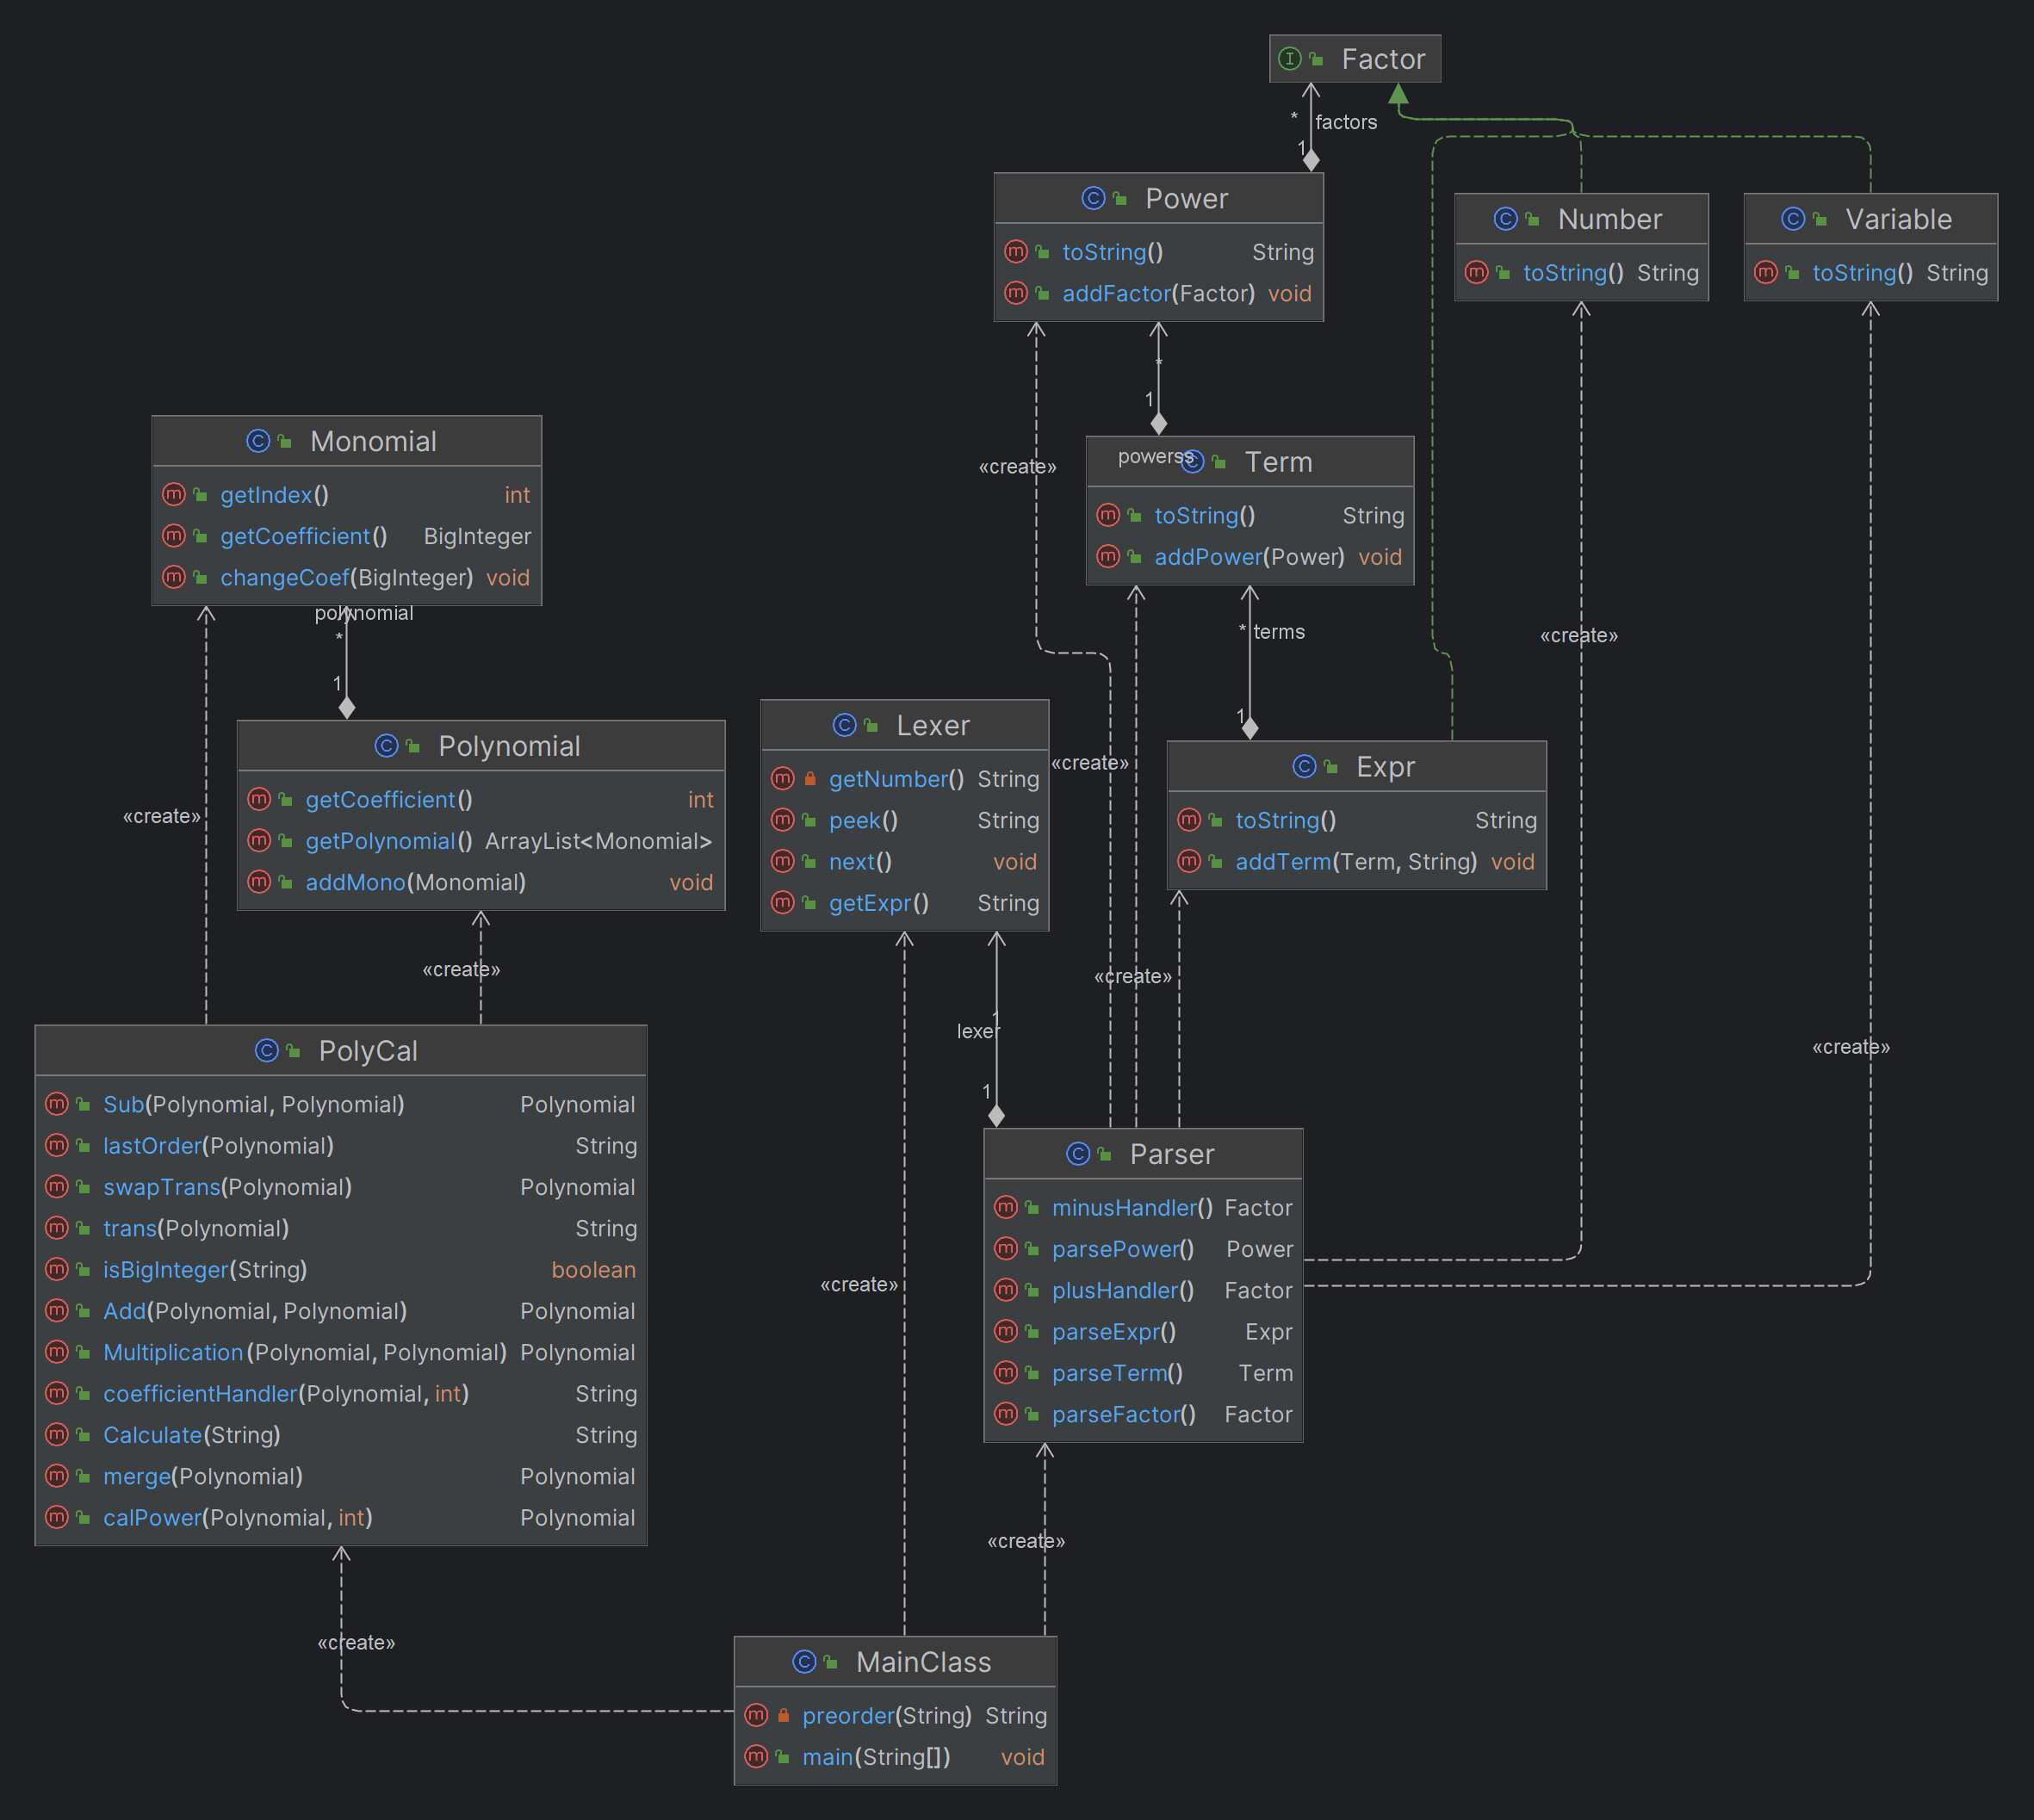Select the Number class header
The width and height of the screenshot is (2034, 1820).
point(1581,218)
